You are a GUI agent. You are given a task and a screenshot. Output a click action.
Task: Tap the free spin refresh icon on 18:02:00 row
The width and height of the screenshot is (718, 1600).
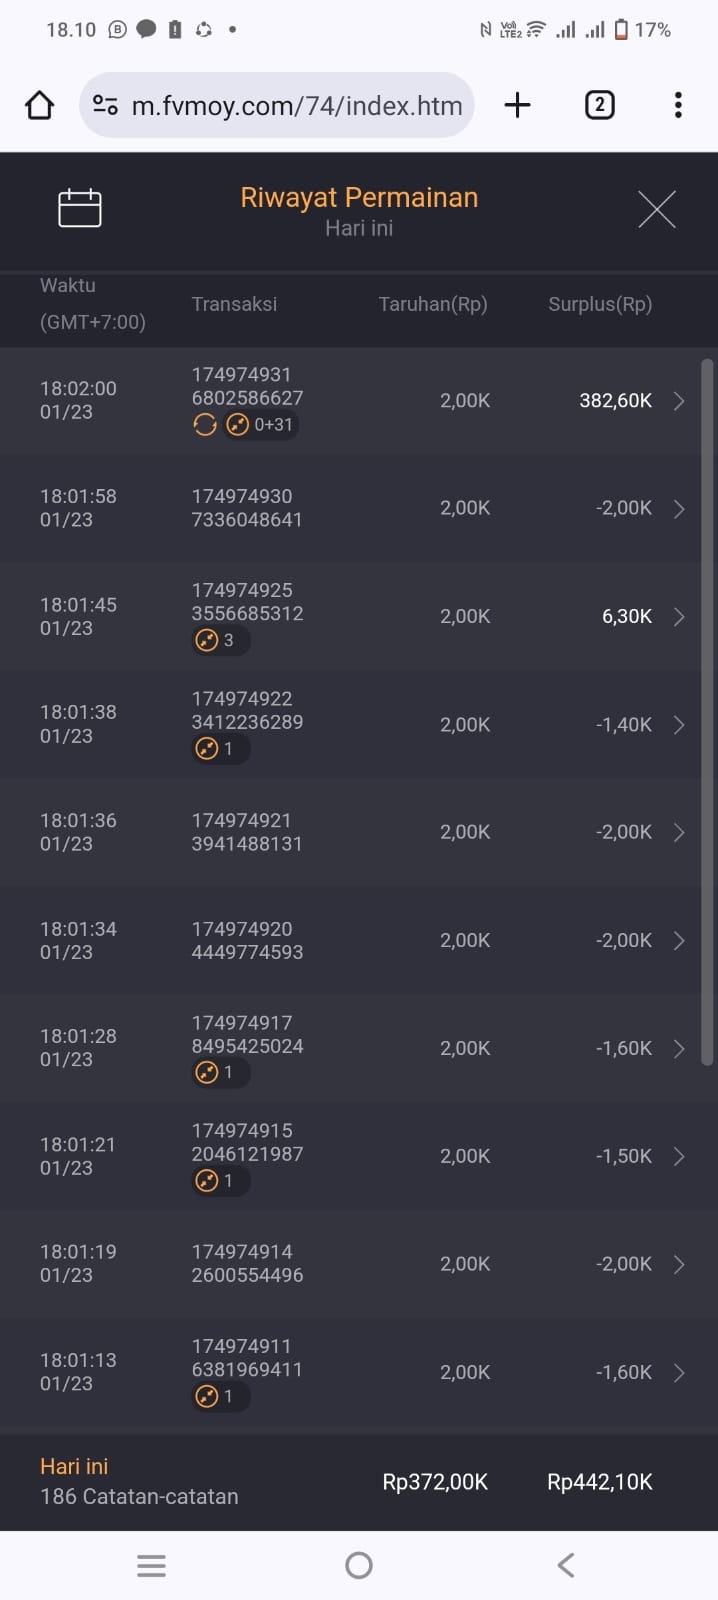[x=205, y=425]
